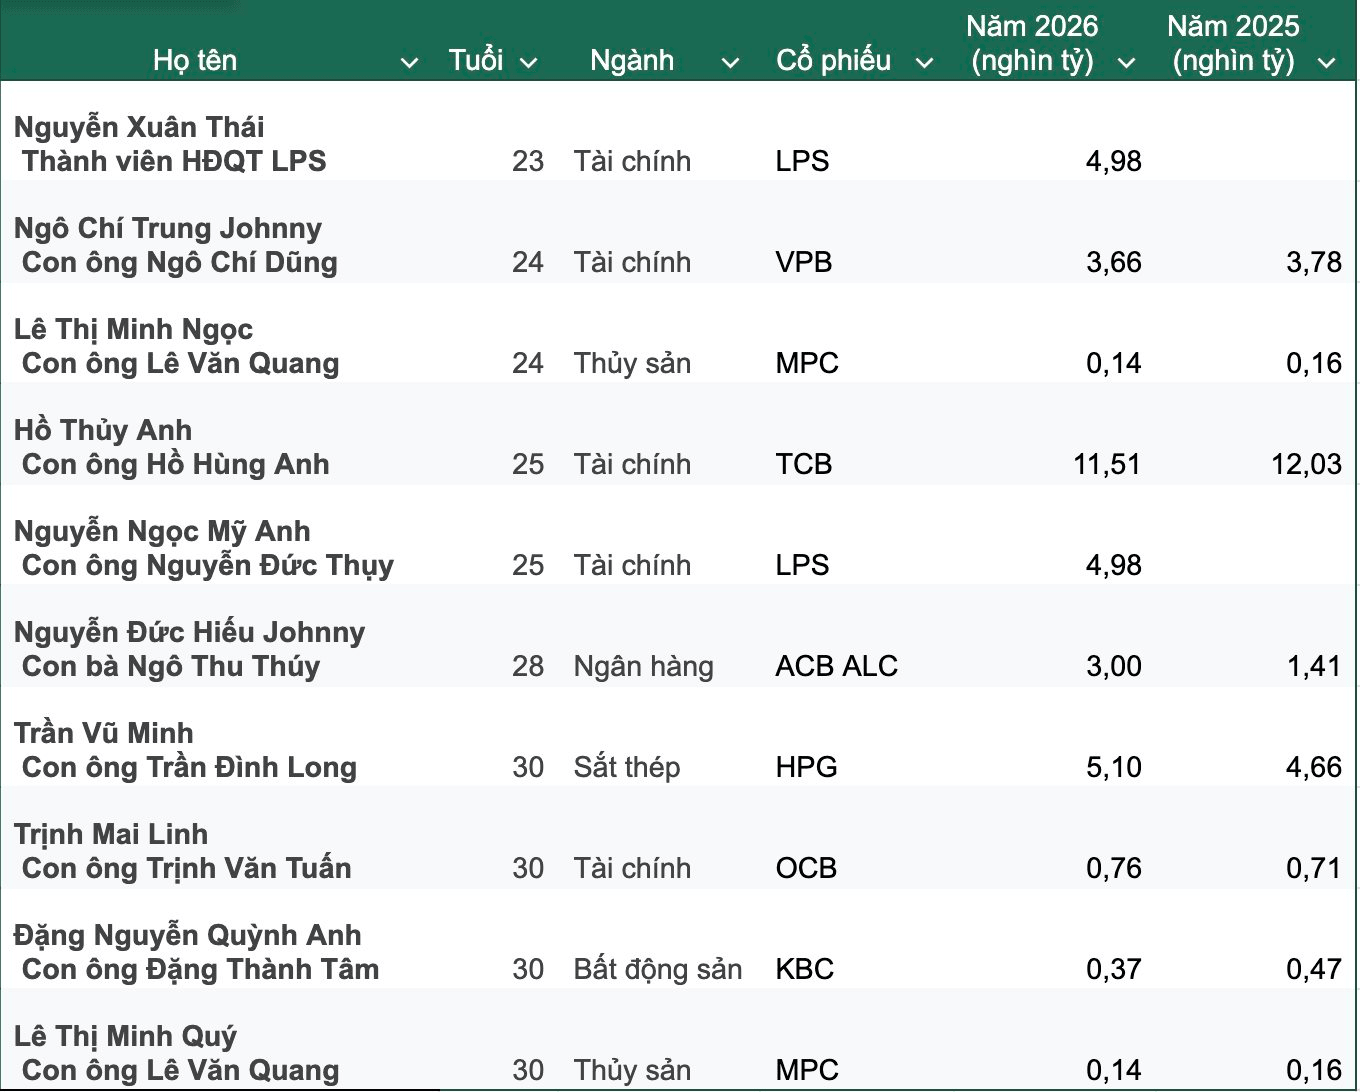Click the text Con bà Ngô Thu Thủy
Screen dimensions: 1360x1092
171,666
